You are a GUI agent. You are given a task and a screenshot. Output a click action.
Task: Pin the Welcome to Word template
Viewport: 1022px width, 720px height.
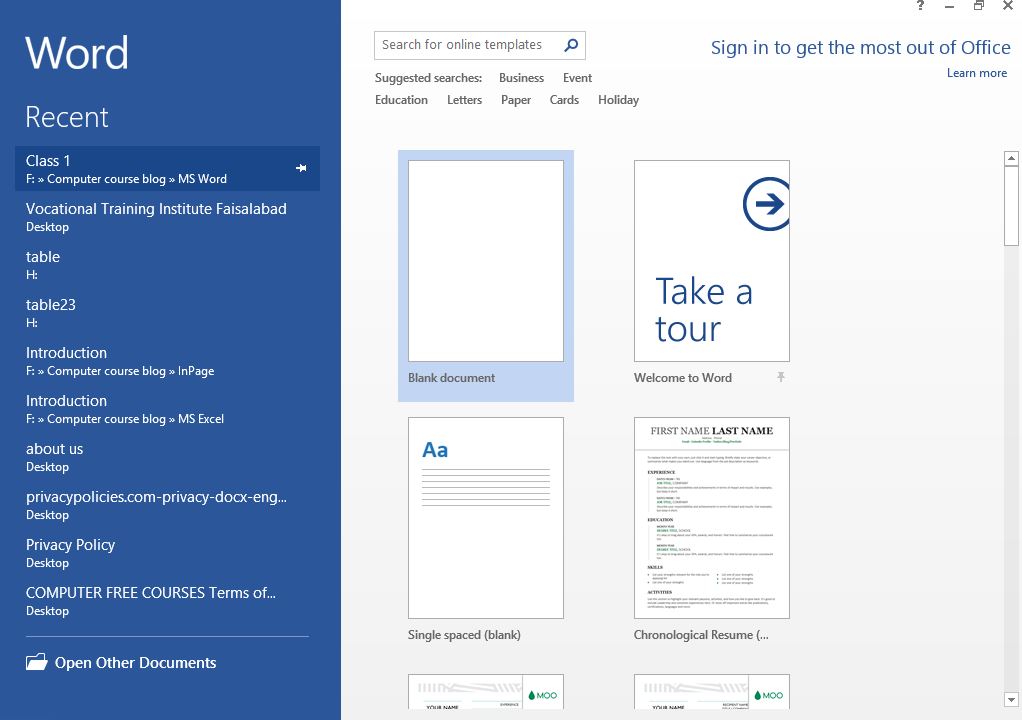pos(781,377)
